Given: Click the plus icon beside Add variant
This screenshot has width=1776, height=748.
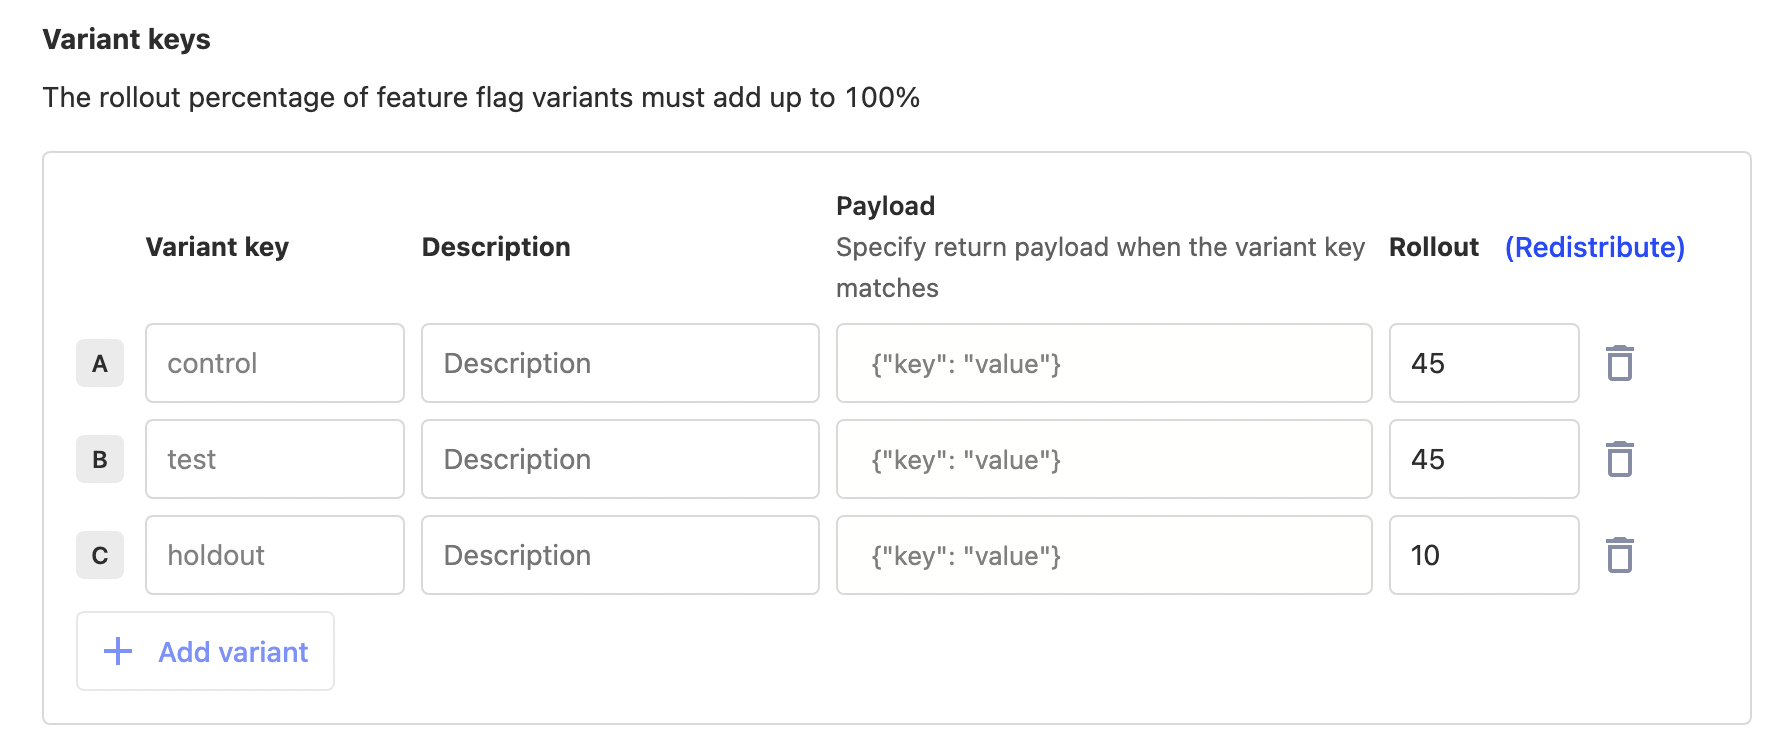Looking at the screenshot, I should coord(118,651).
